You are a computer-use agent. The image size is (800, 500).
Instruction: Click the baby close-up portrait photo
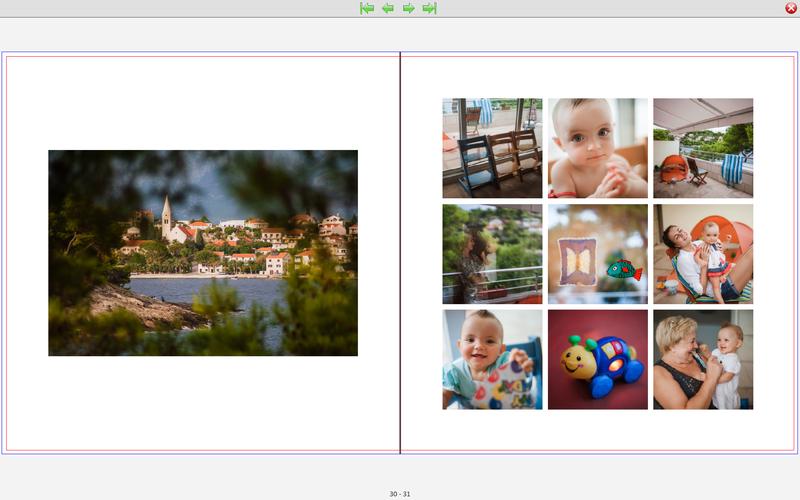(x=598, y=148)
